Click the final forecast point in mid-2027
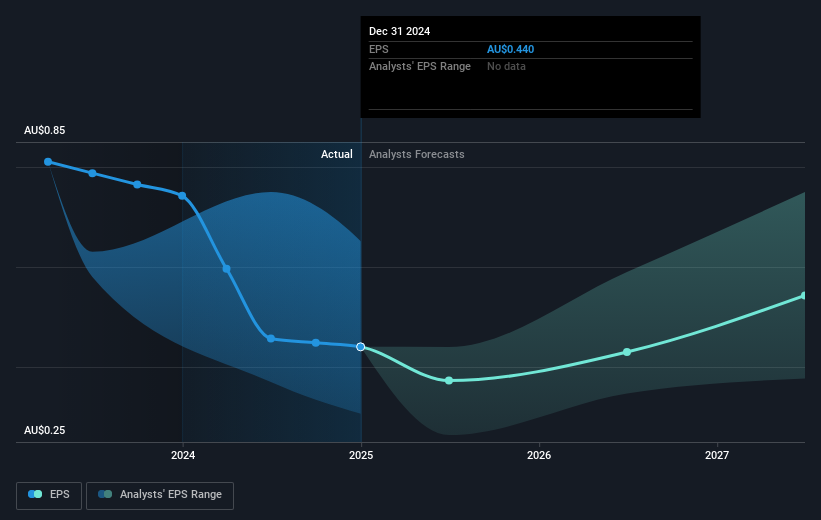 (804, 296)
